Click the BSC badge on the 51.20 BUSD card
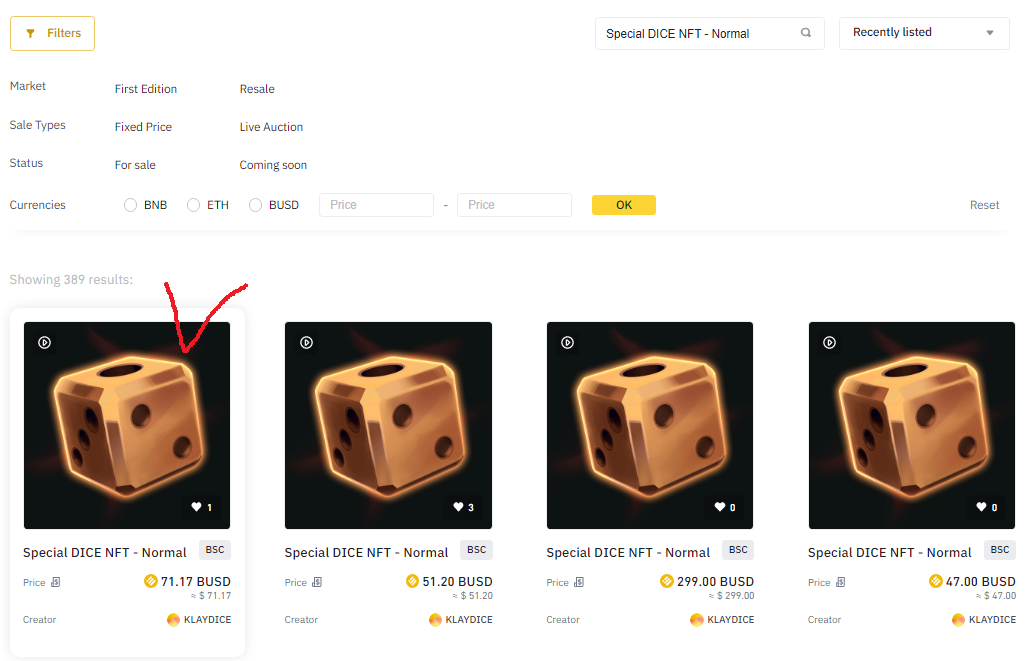 (x=476, y=550)
